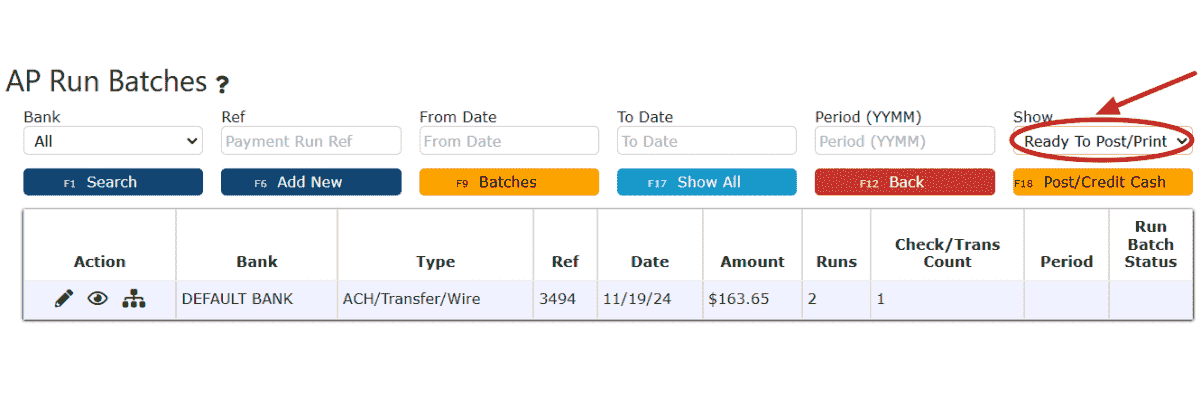Open Batches with the orange F9 button

pos(509,182)
